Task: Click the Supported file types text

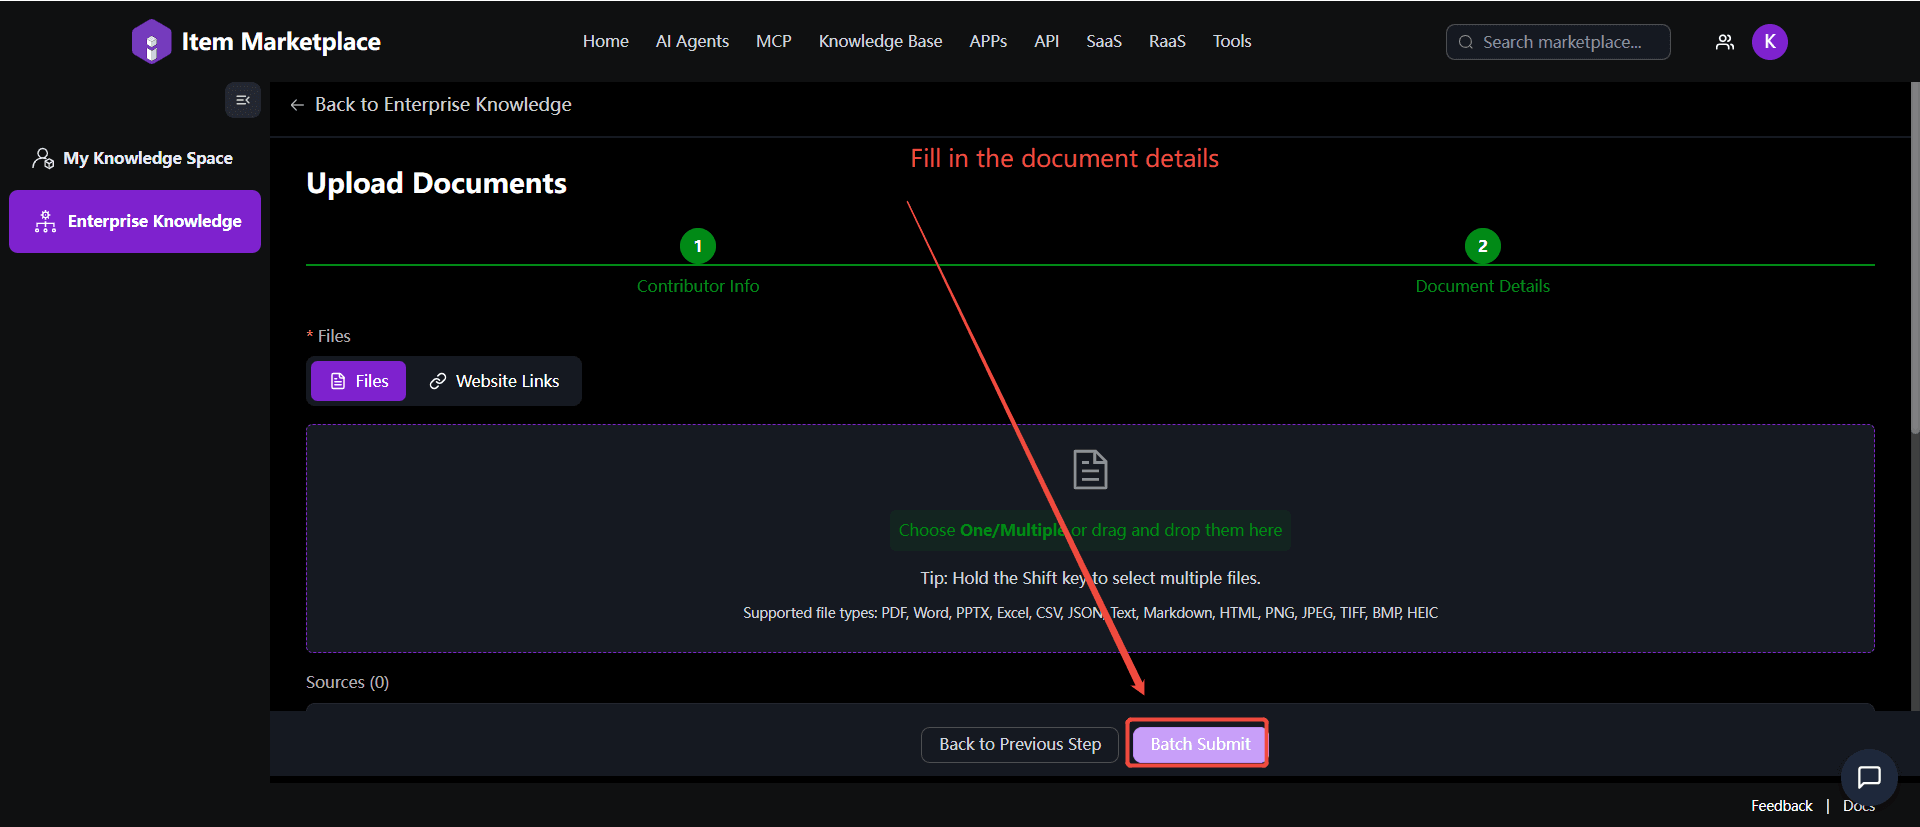Action: (x=1090, y=613)
